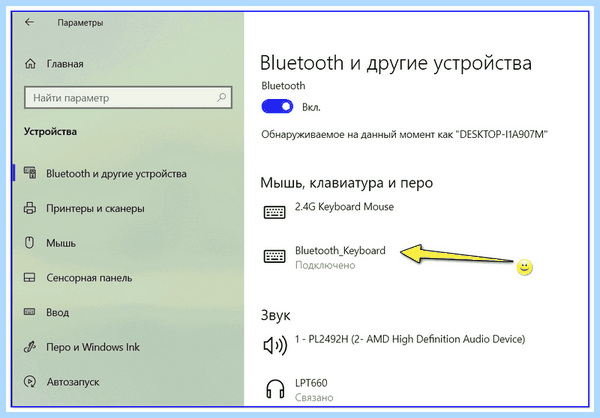The height and width of the screenshot is (418, 600).
Task: Click speaker icon of PL2492H device
Action: [x=275, y=345]
